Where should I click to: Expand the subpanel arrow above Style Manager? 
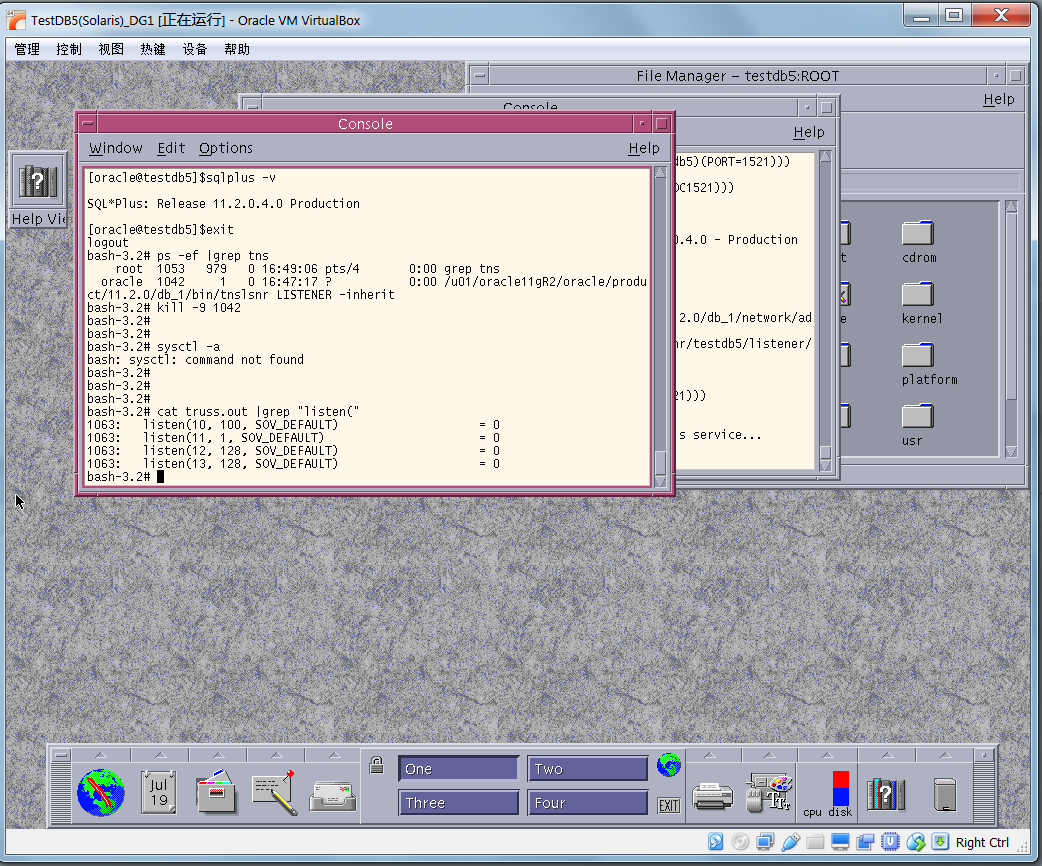(769, 755)
